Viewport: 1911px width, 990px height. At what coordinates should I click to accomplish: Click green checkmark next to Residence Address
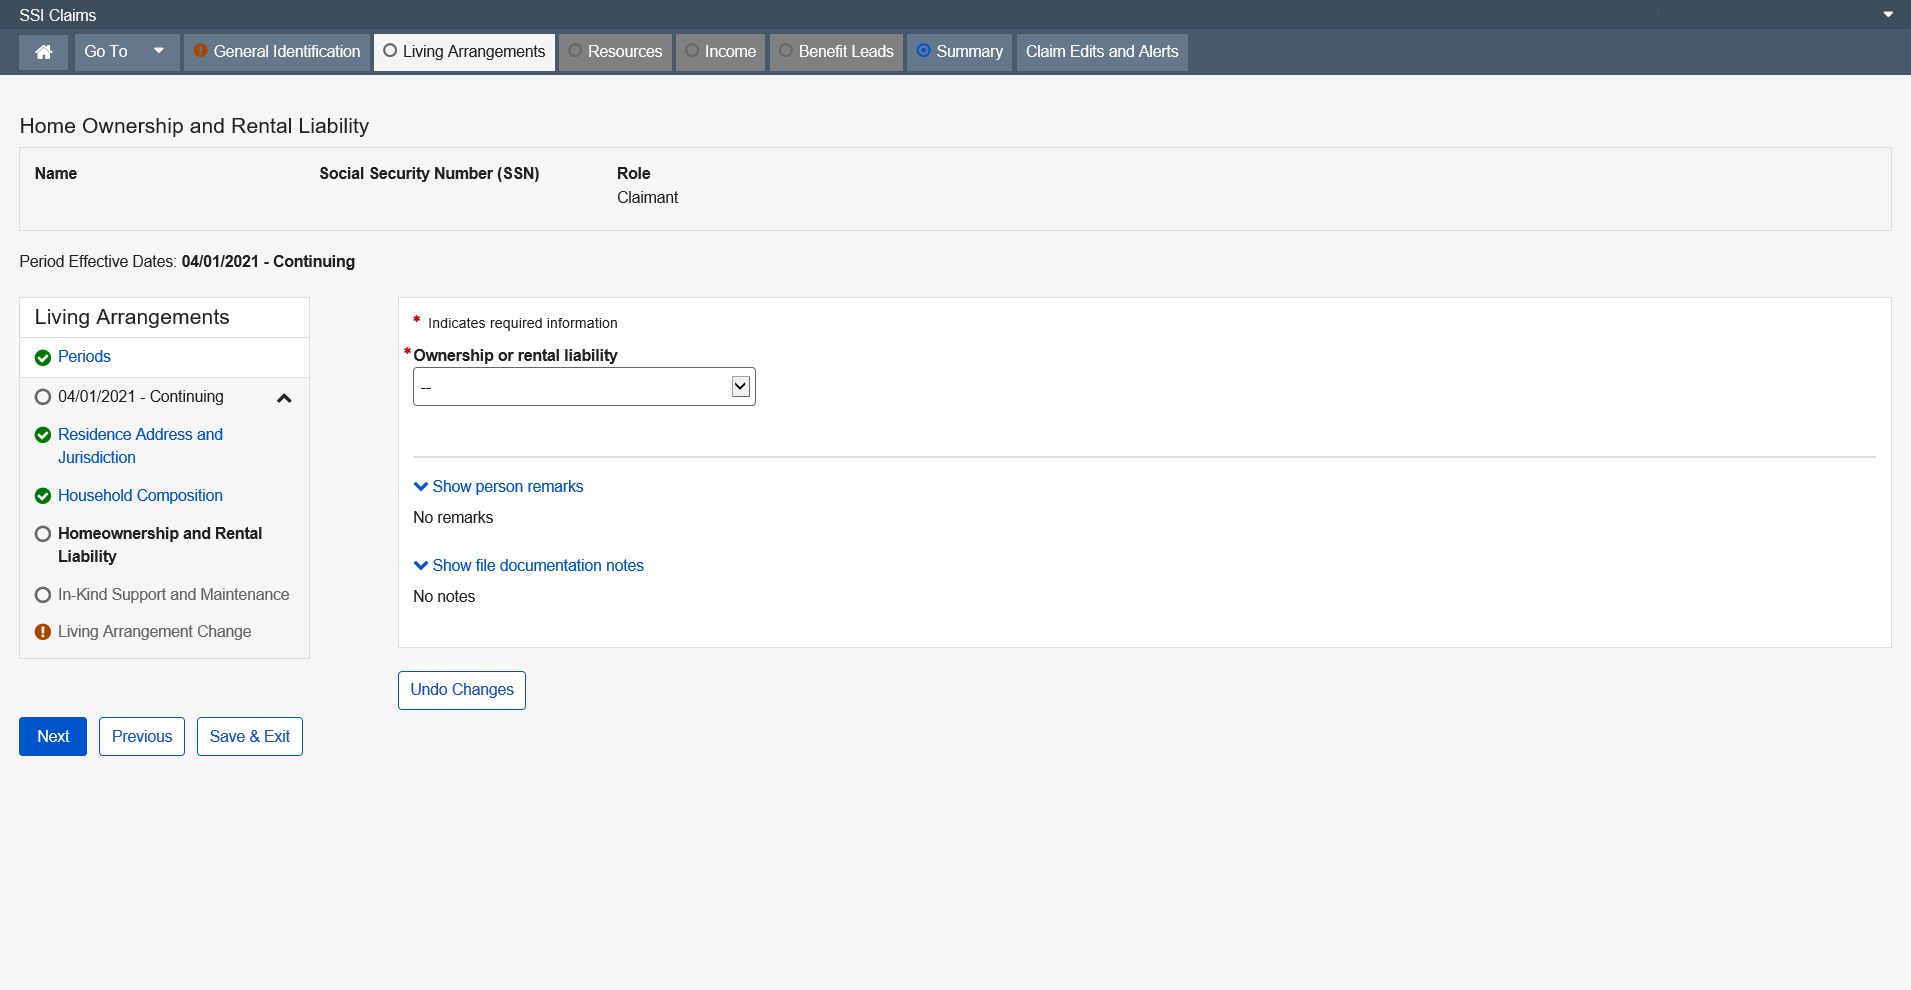pyautogui.click(x=43, y=435)
